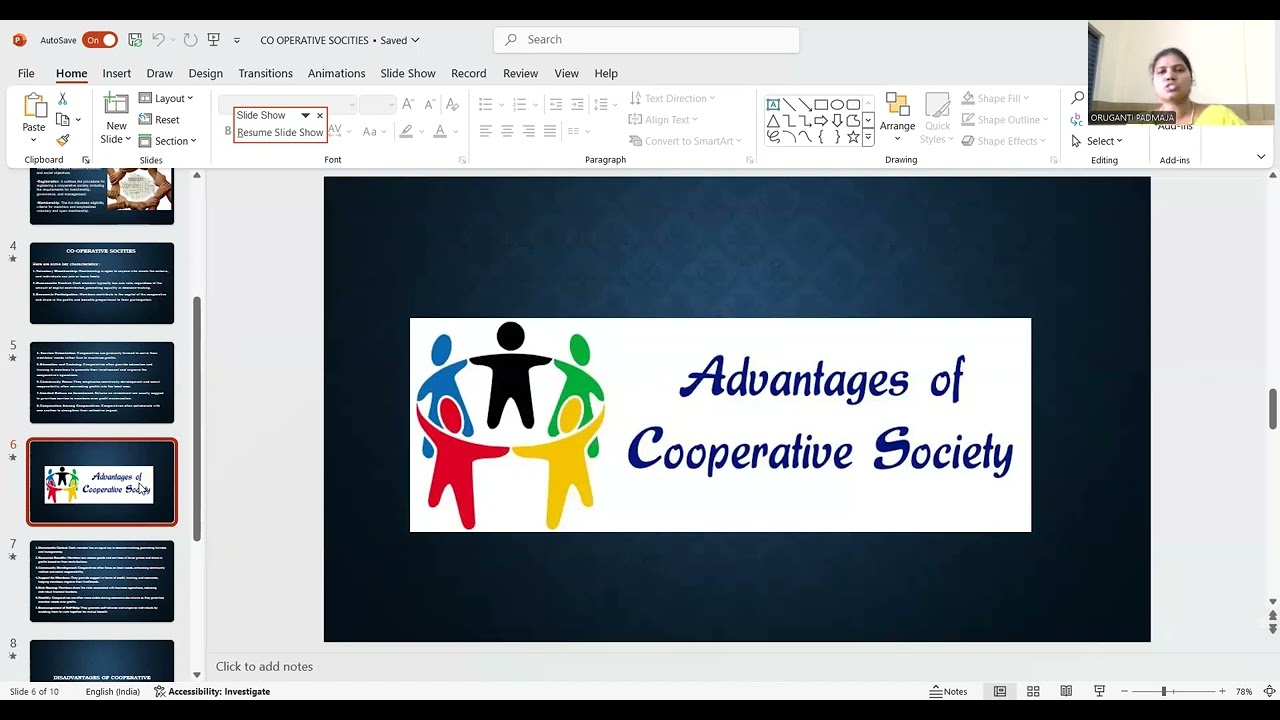Click the Format Painter brush icon

[62, 140]
